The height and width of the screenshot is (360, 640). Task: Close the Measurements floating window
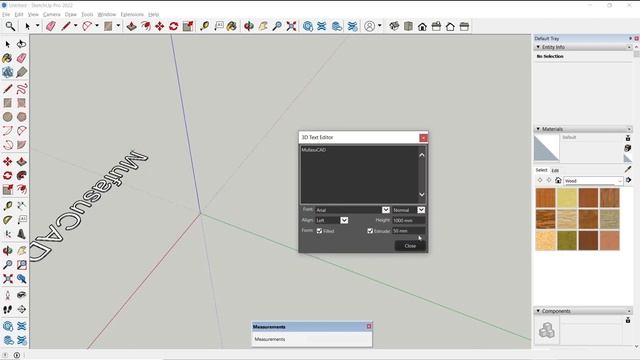coord(369,326)
